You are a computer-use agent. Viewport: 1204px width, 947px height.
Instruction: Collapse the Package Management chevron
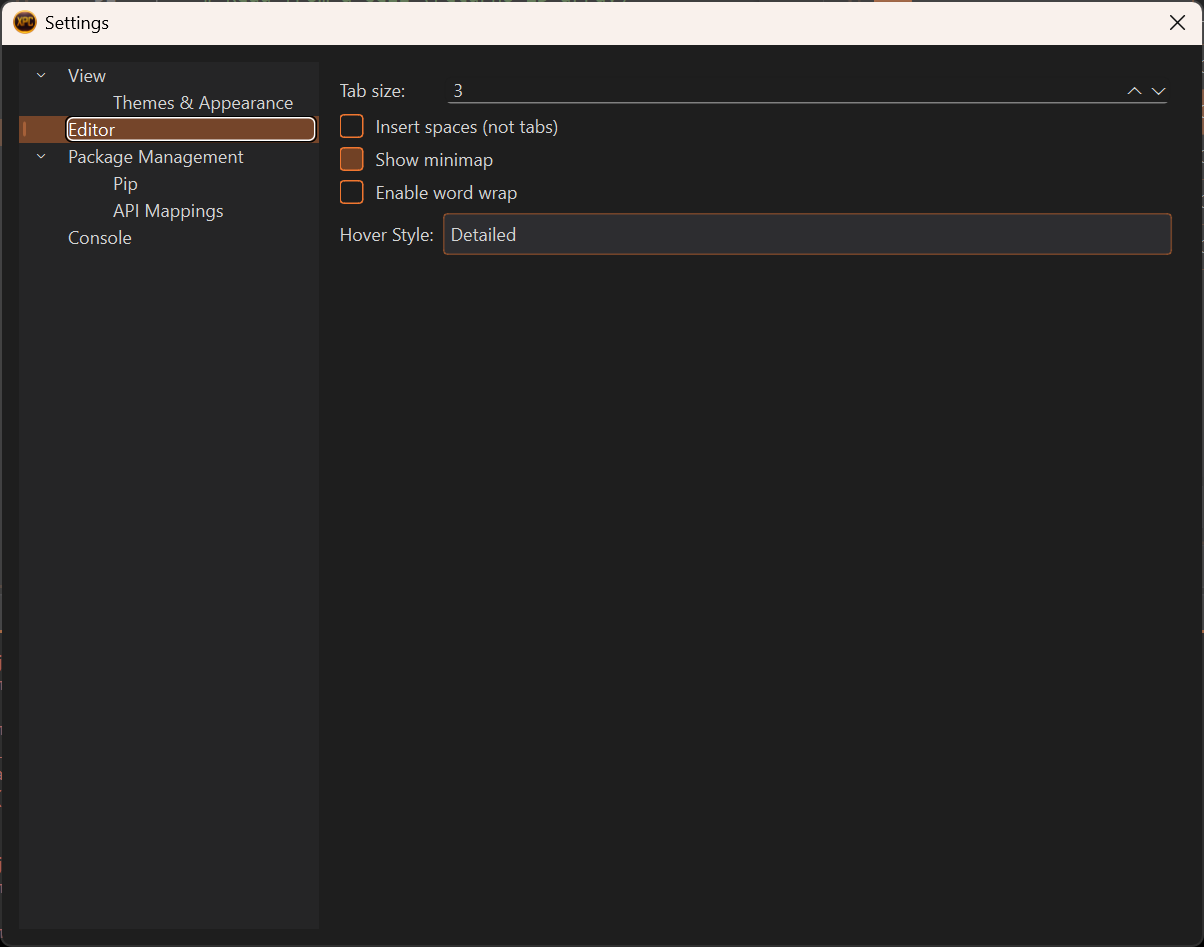point(41,157)
